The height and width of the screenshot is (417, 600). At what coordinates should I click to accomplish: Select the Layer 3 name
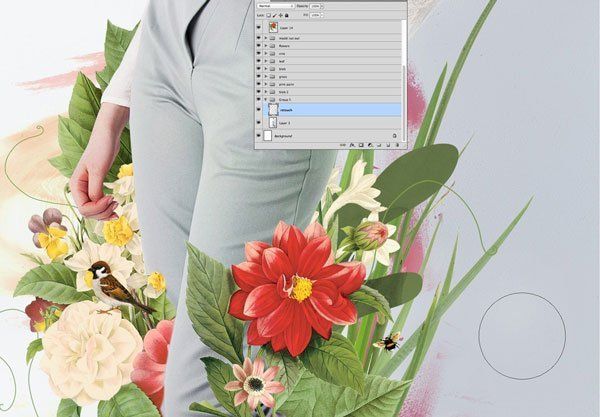click(x=284, y=123)
